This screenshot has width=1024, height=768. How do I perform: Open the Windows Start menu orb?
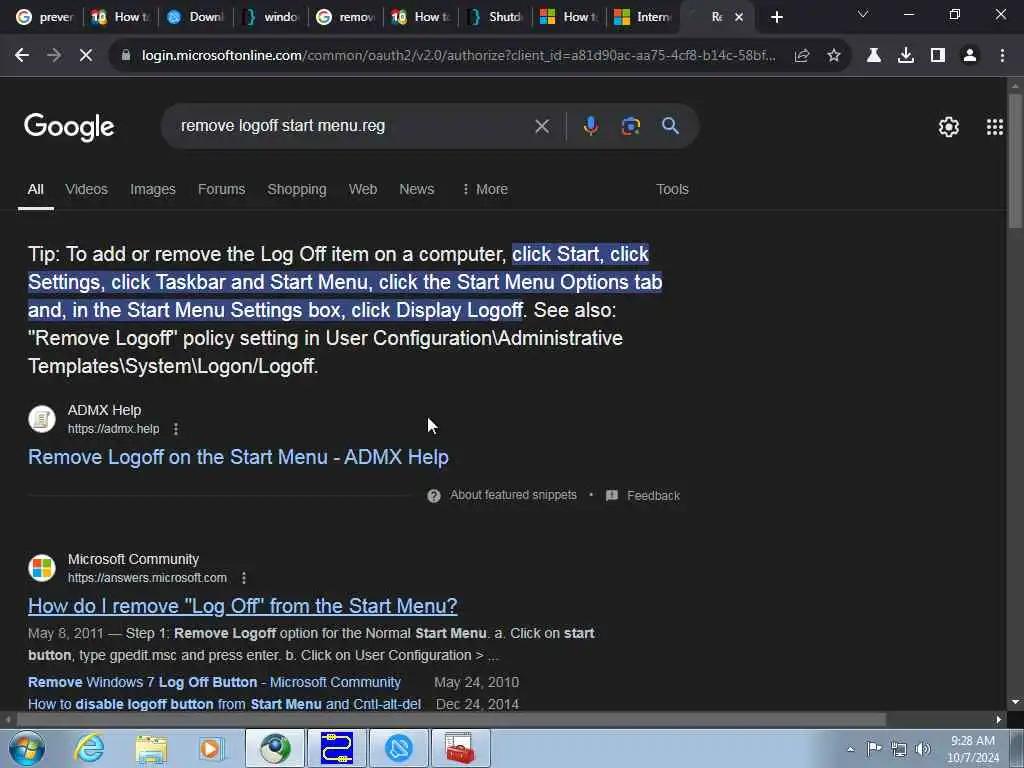[26, 748]
